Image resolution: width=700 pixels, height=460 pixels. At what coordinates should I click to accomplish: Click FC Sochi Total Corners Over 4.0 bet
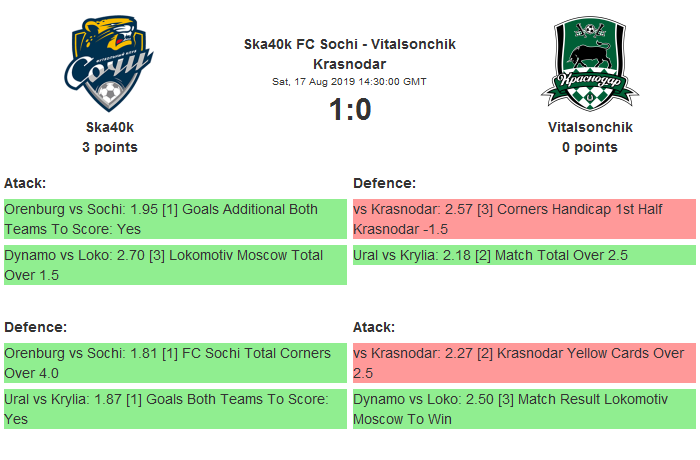click(x=175, y=363)
